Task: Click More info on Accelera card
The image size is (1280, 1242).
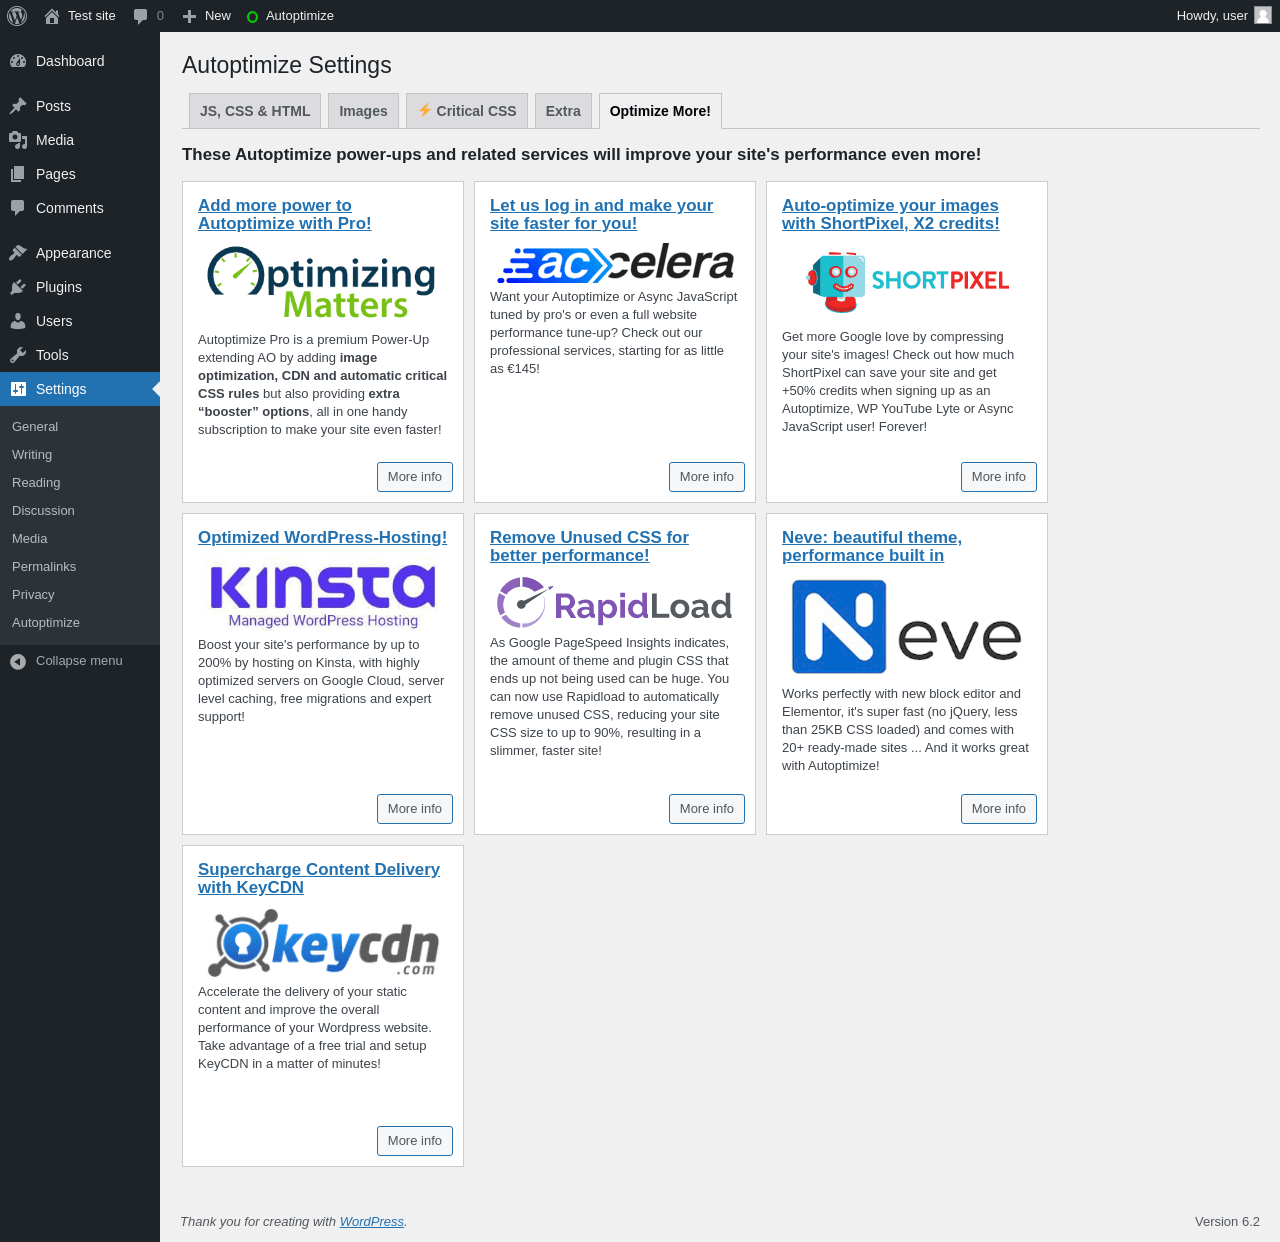Action: coord(707,477)
